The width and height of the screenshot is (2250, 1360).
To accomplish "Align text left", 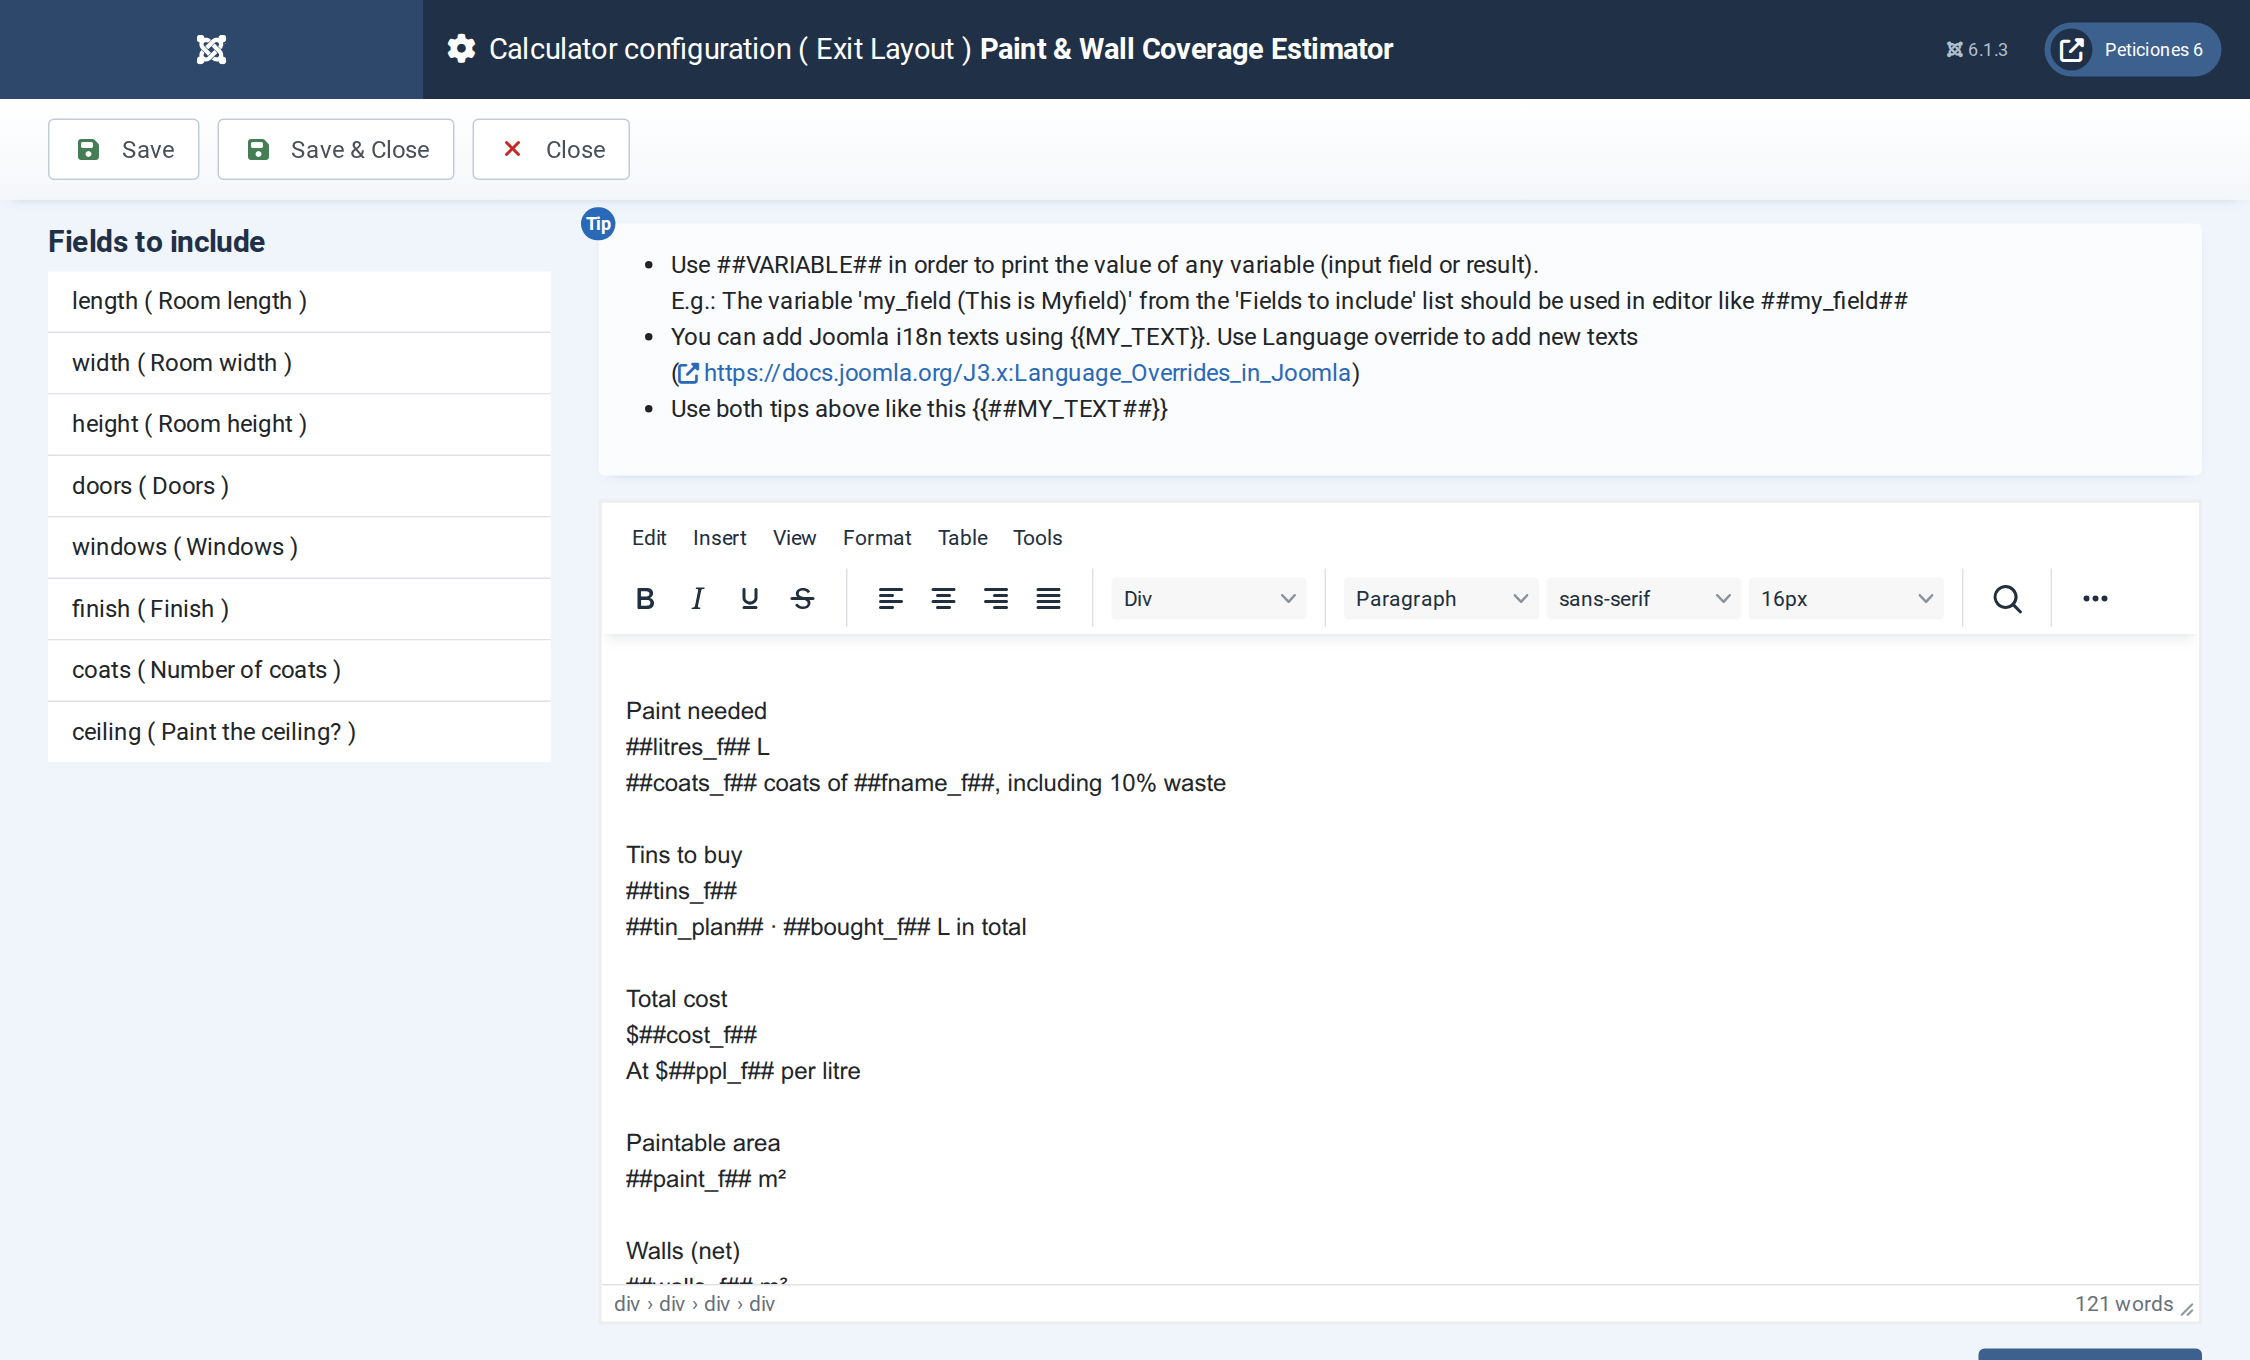I will (890, 599).
